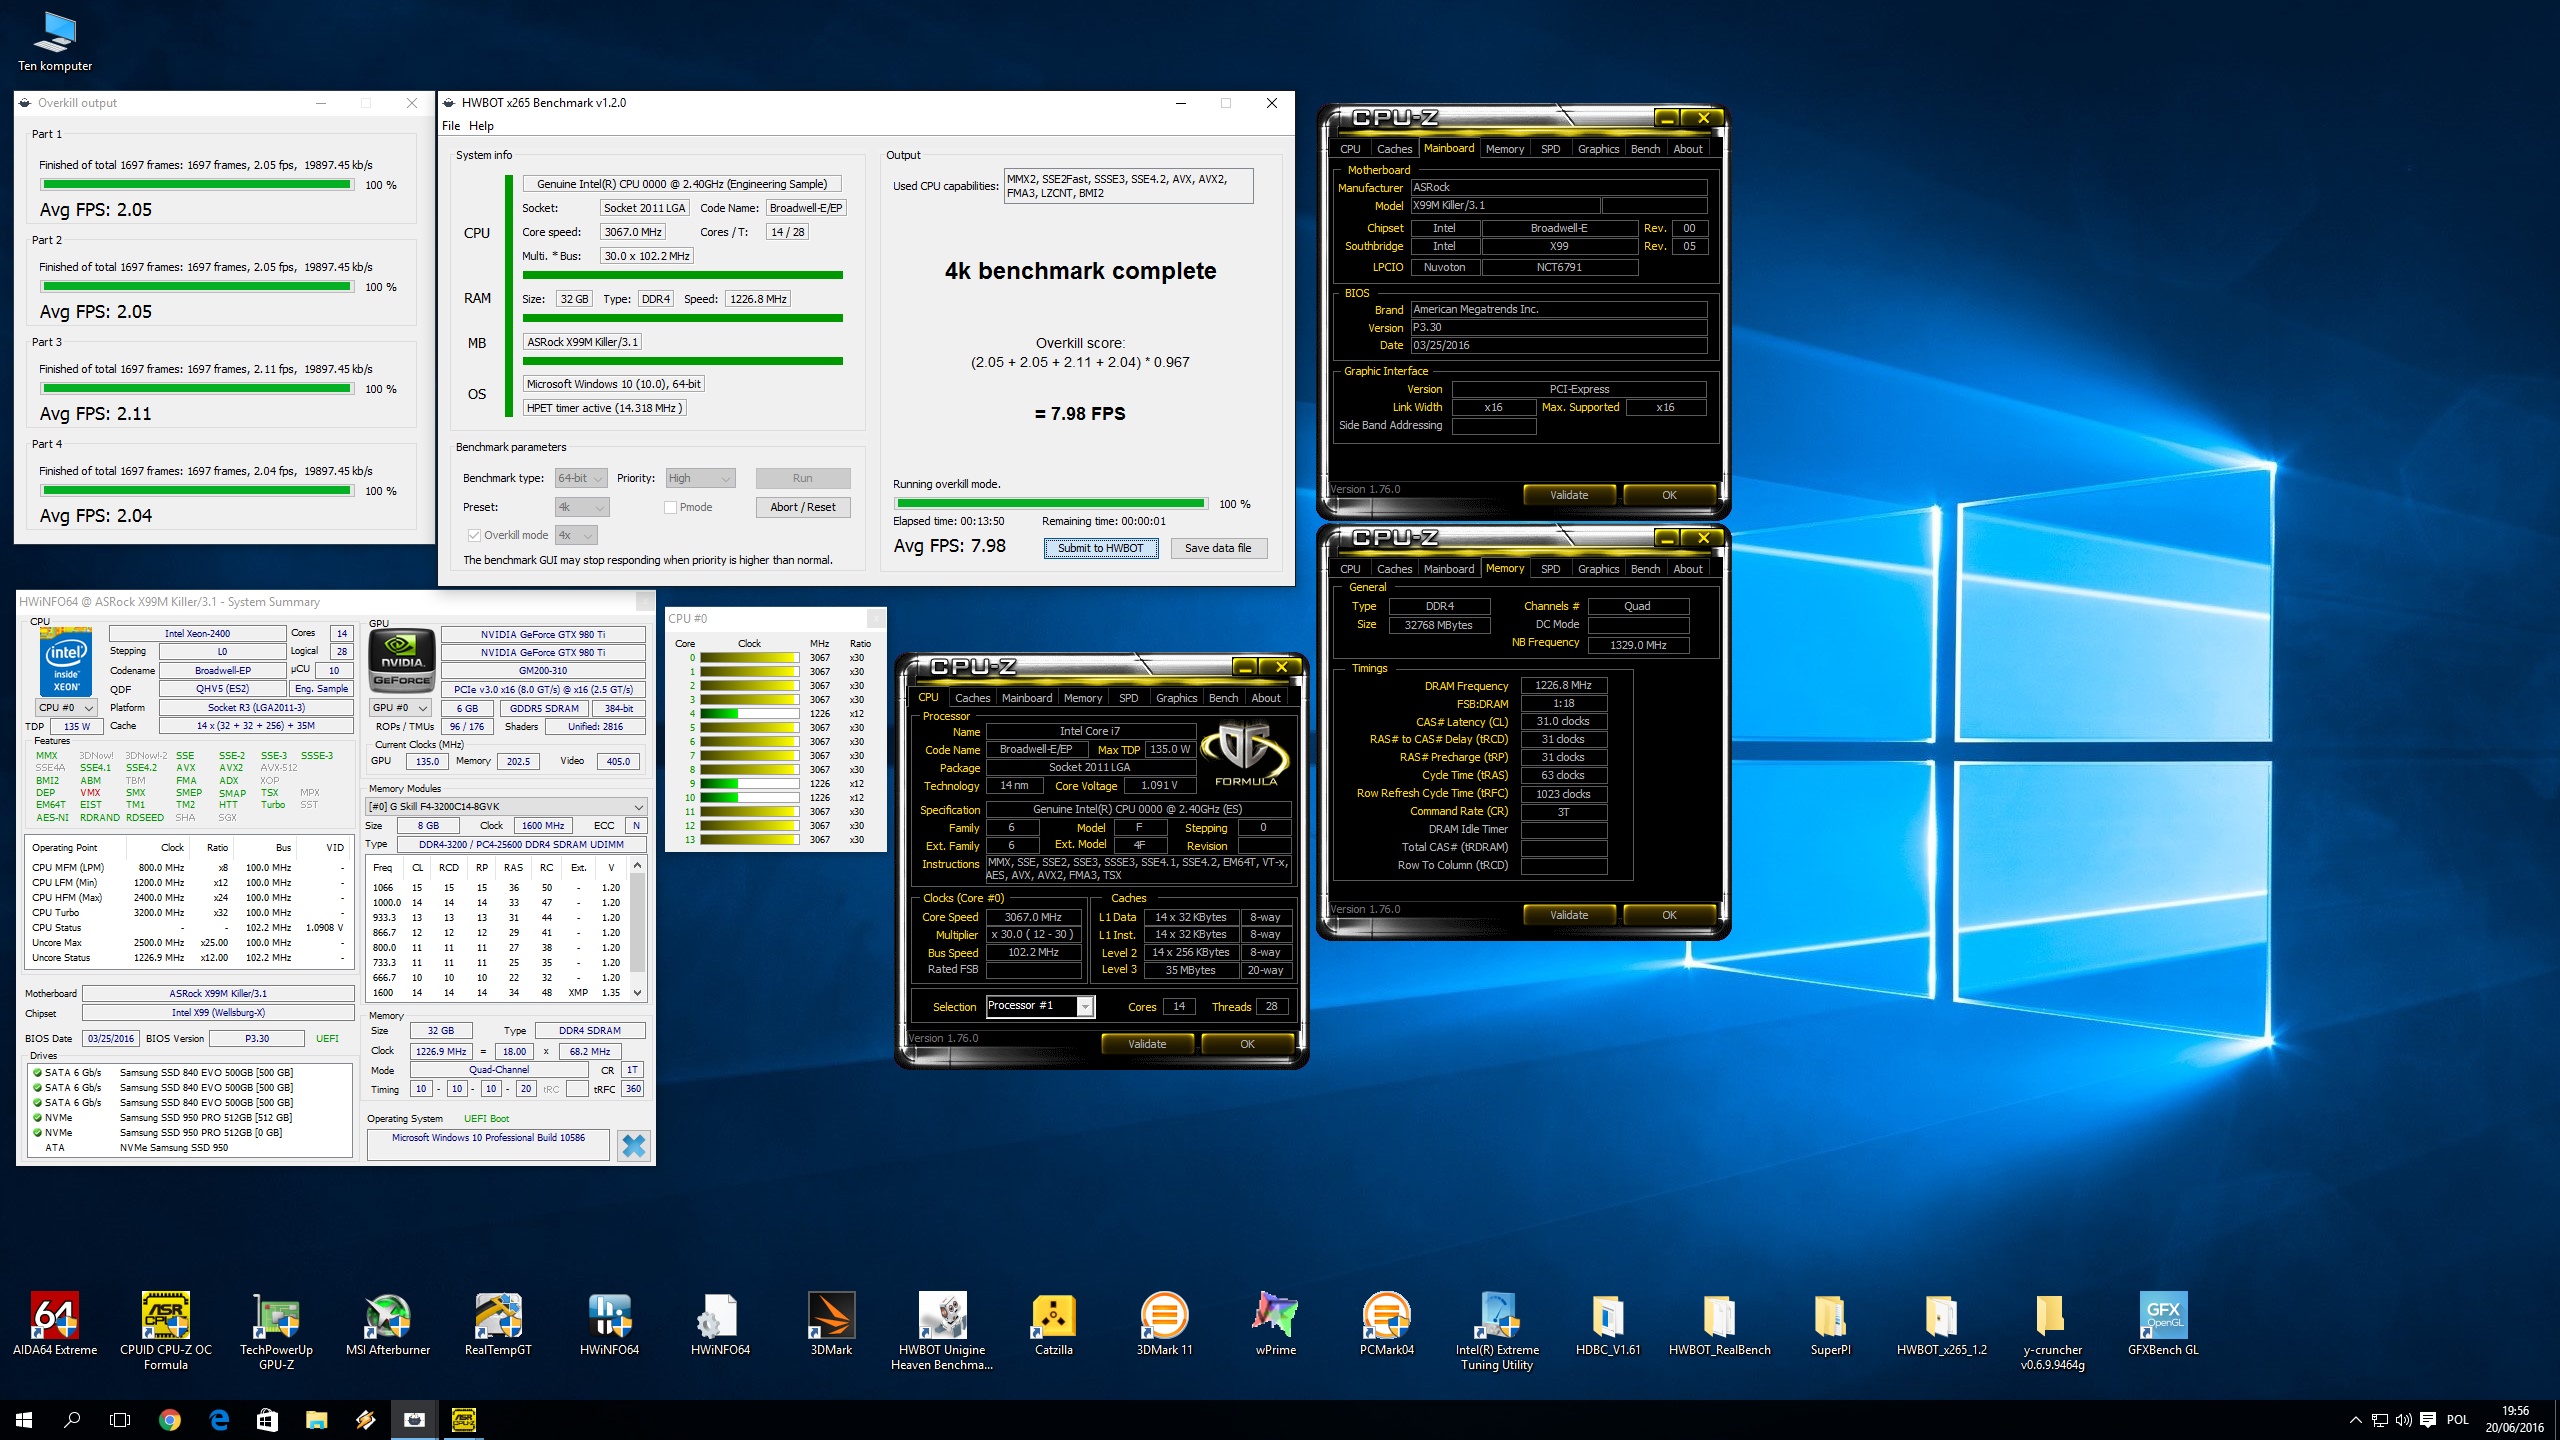Open Priority High dropdown
The height and width of the screenshot is (1440, 2560).
[700, 478]
